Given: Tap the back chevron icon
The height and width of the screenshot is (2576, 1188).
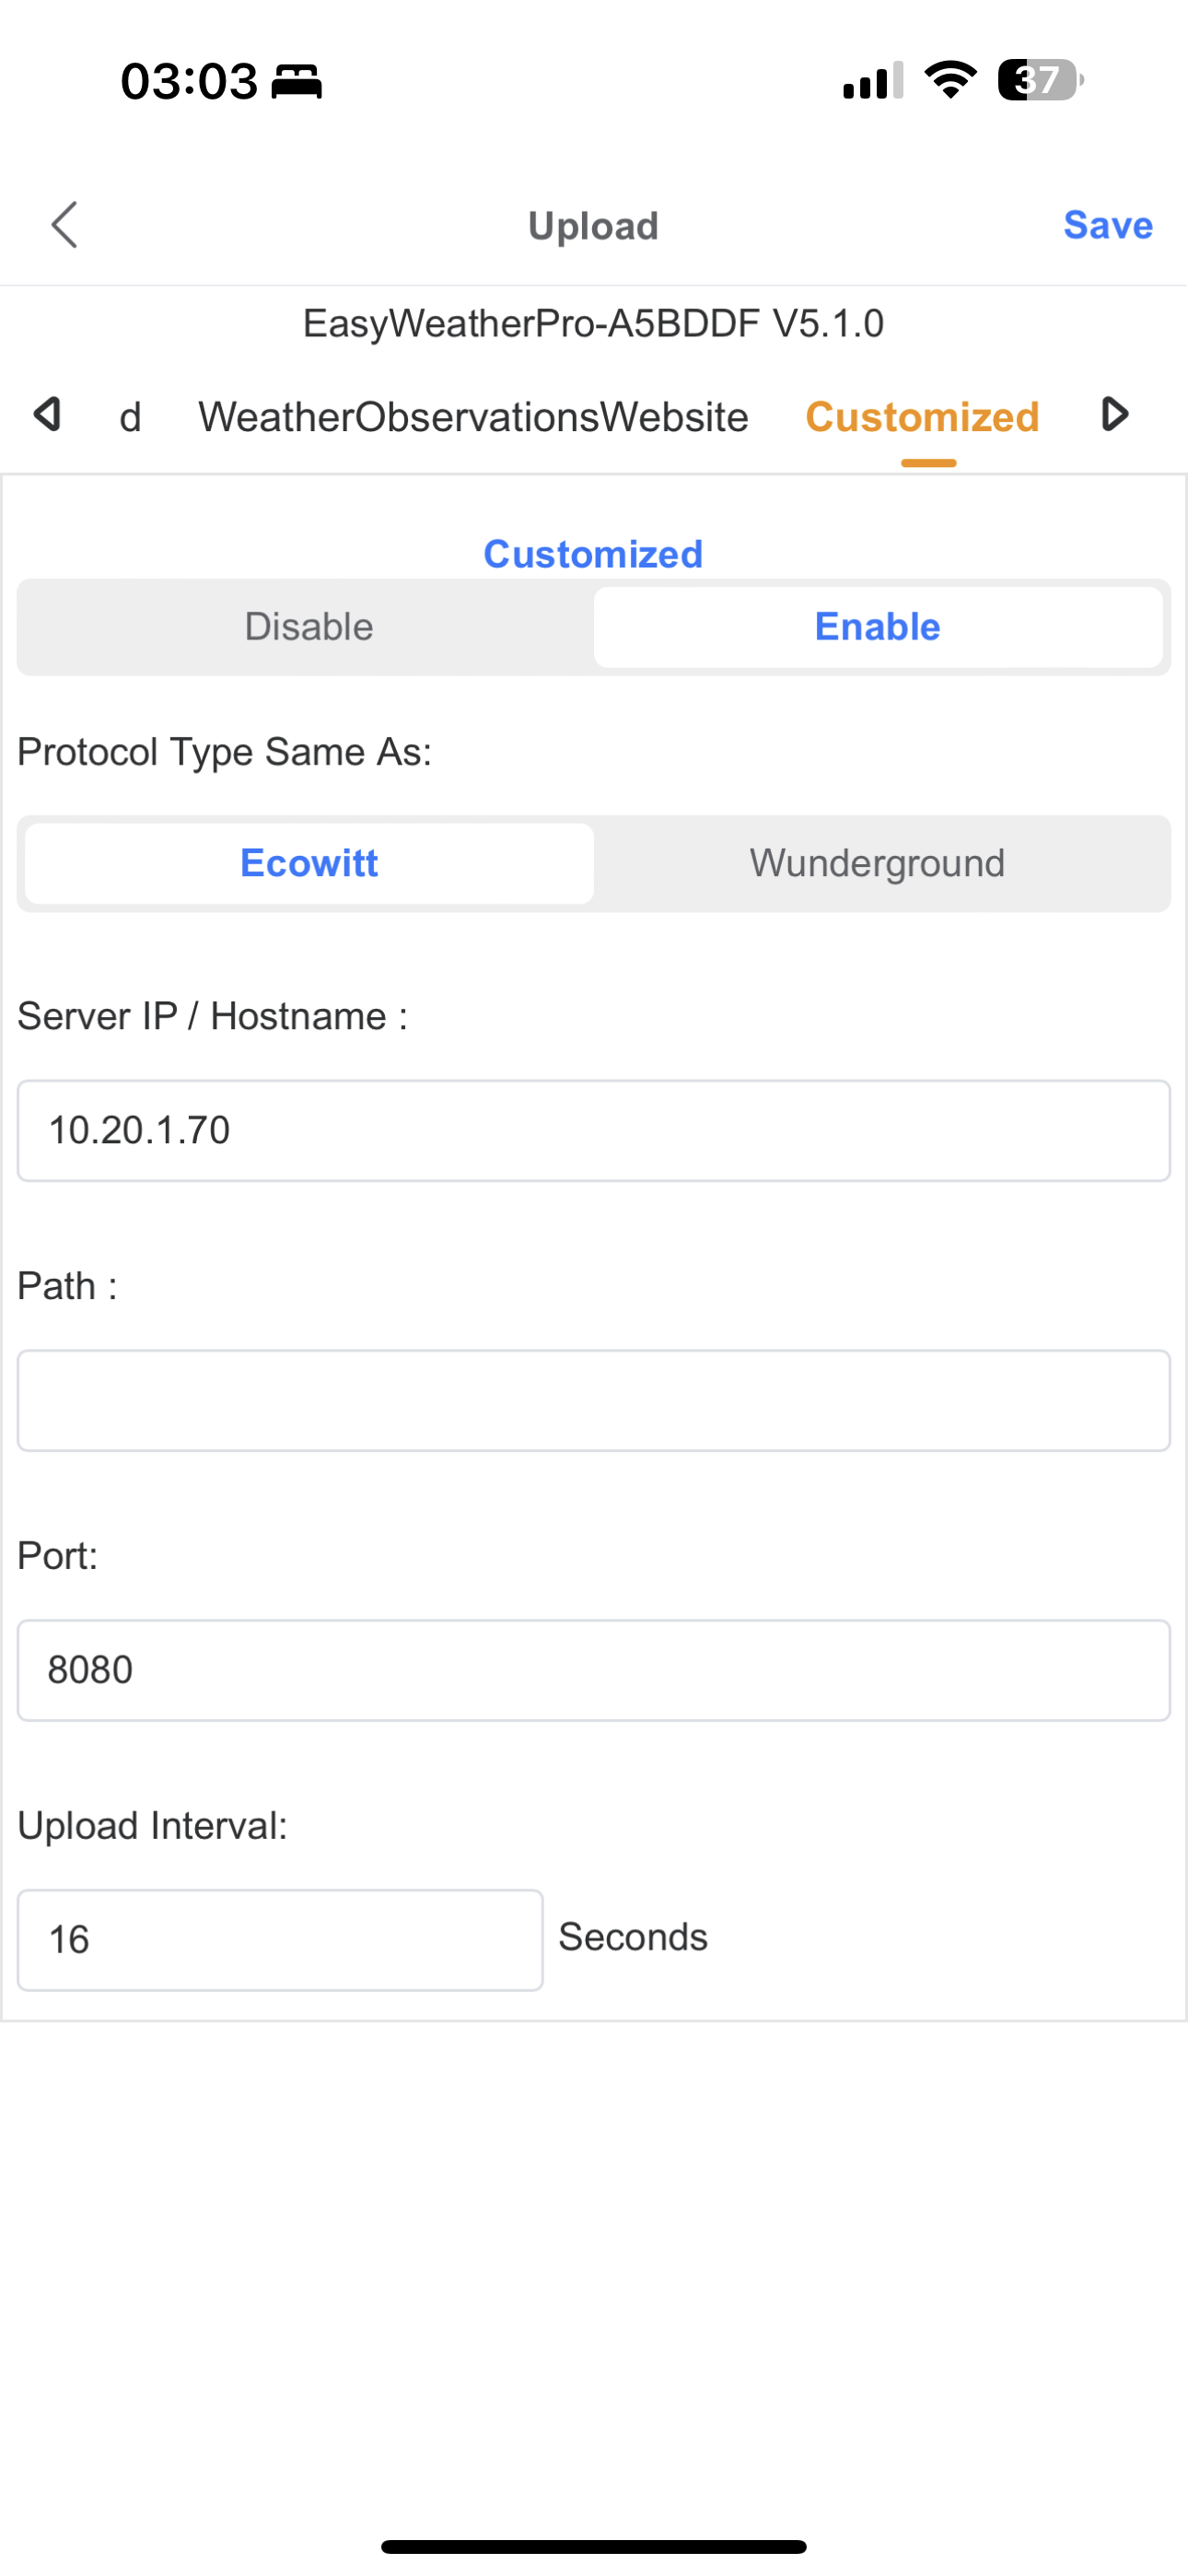Looking at the screenshot, I should [65, 225].
